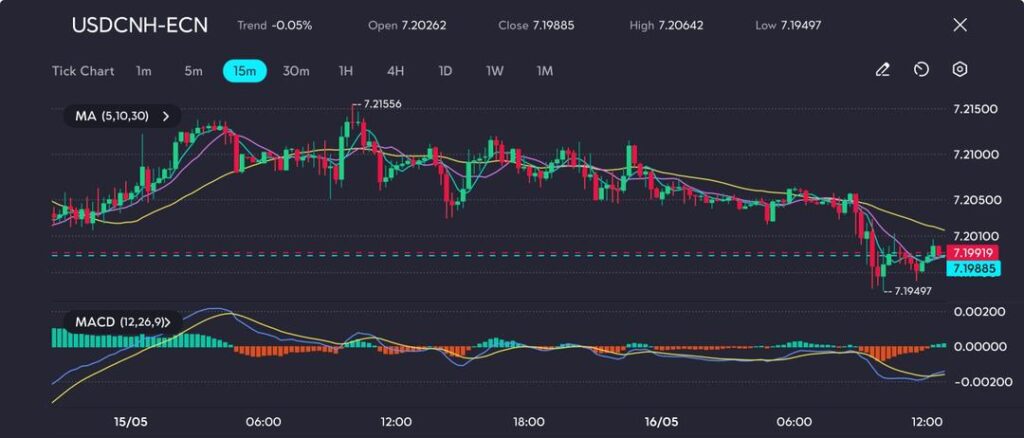
Task: Open chart settings hexagon icon
Action: click(x=959, y=70)
